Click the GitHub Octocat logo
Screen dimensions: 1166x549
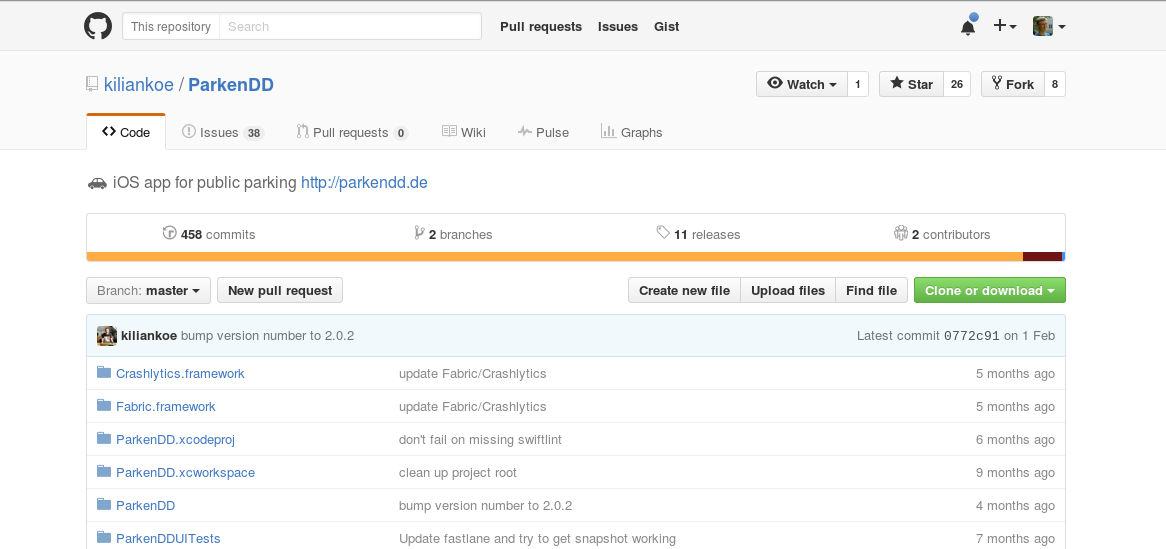pos(97,26)
